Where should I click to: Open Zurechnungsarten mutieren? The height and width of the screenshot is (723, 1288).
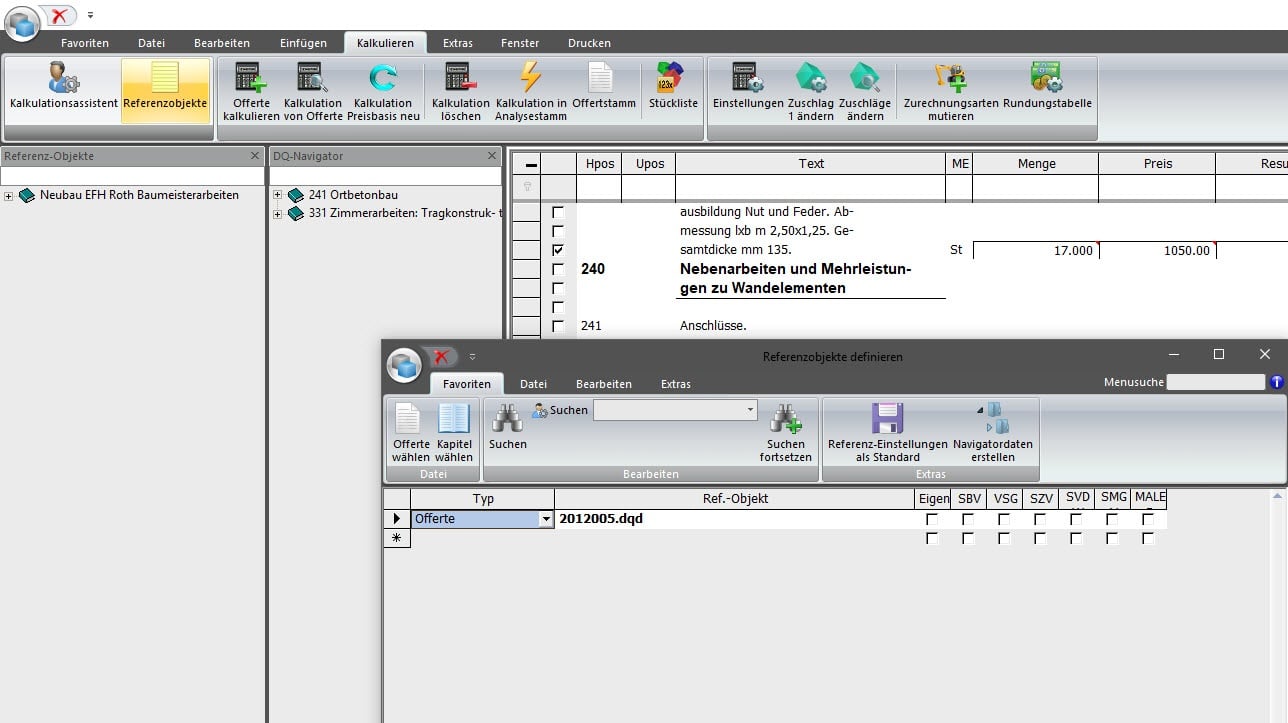pos(950,91)
